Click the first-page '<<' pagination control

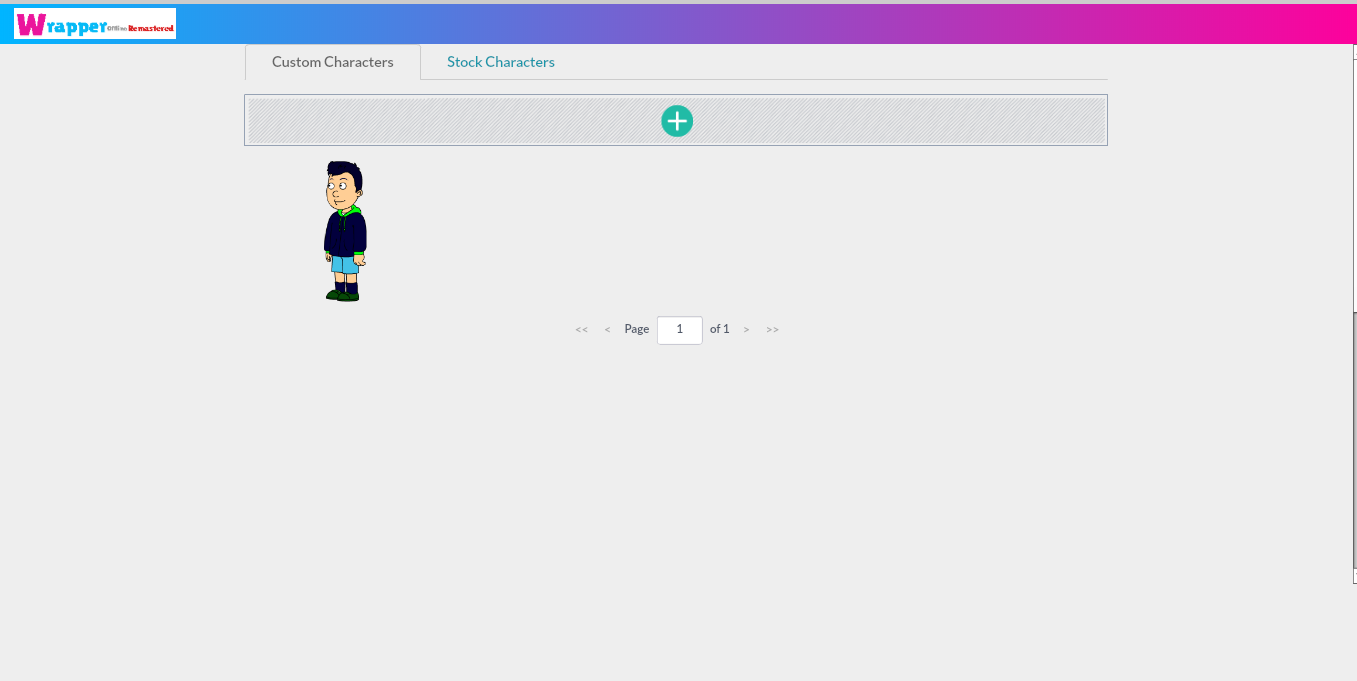click(581, 329)
